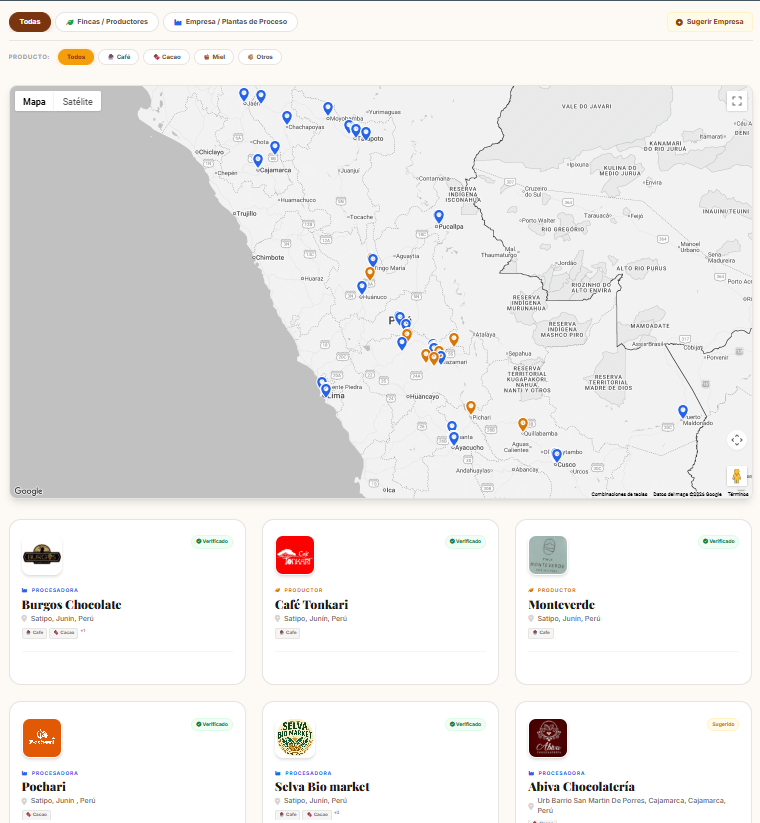The height and width of the screenshot is (823, 760).
Task: Click the Café tag on Café Tonkari card
Action: pos(288,633)
